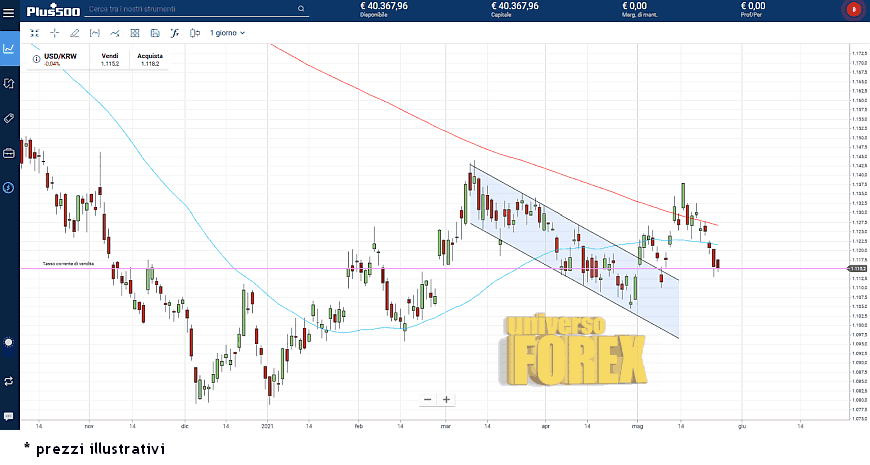Open the chart view in sidebar
The width and height of the screenshot is (870, 465).
[9, 48]
